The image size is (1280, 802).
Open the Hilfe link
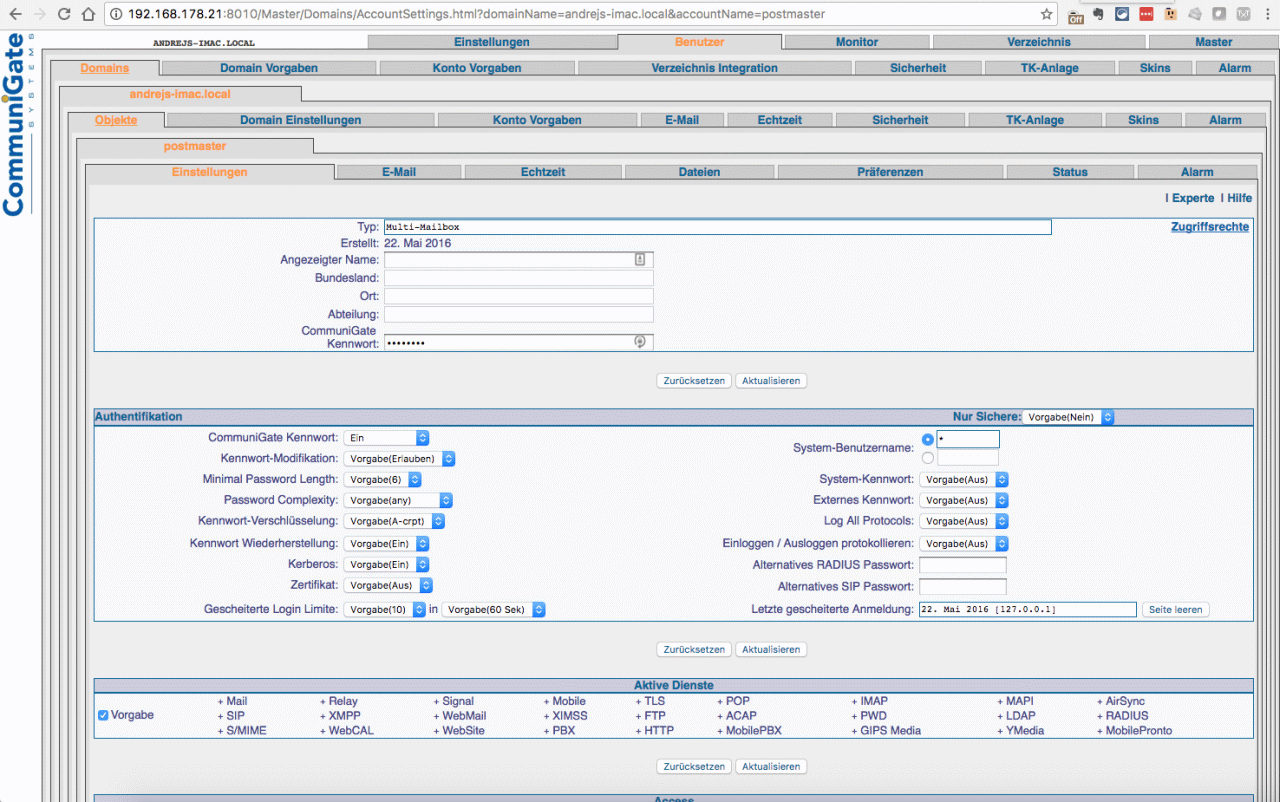click(1239, 198)
